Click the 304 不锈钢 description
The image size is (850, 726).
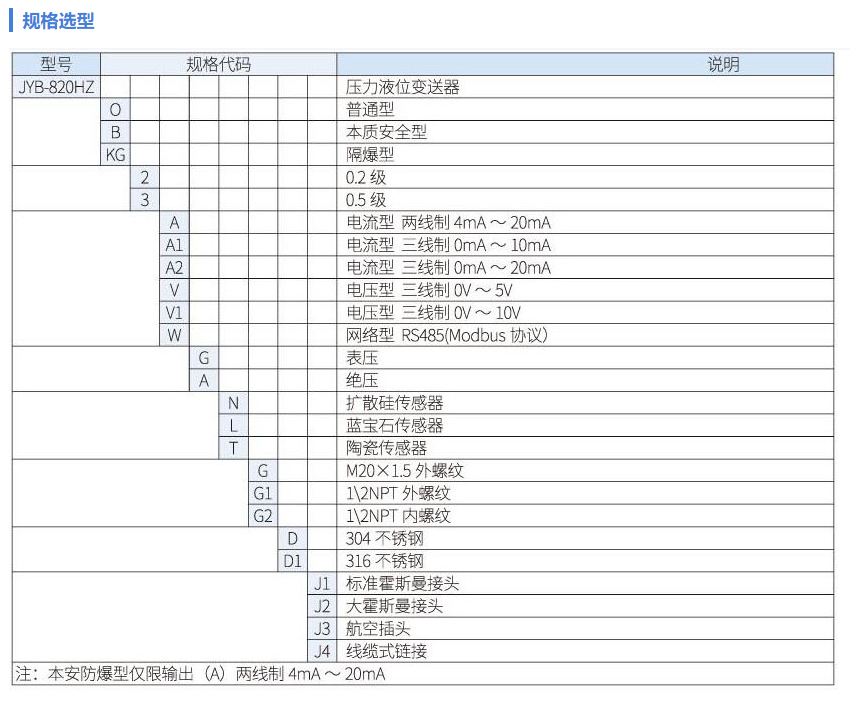[x=385, y=538]
